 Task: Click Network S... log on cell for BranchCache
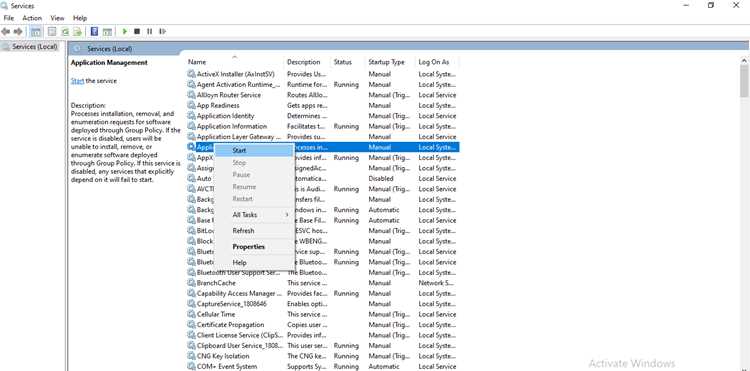(x=437, y=283)
